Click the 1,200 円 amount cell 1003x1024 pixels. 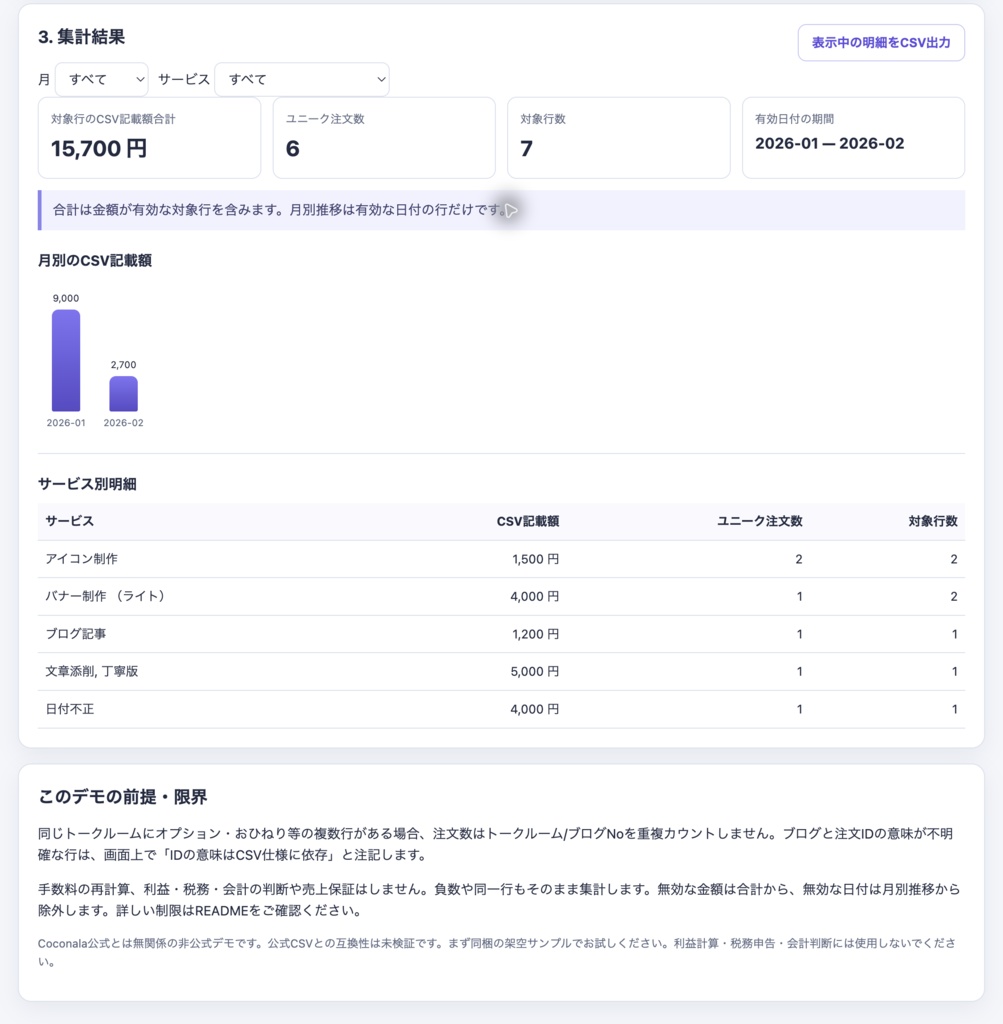[x=535, y=634]
